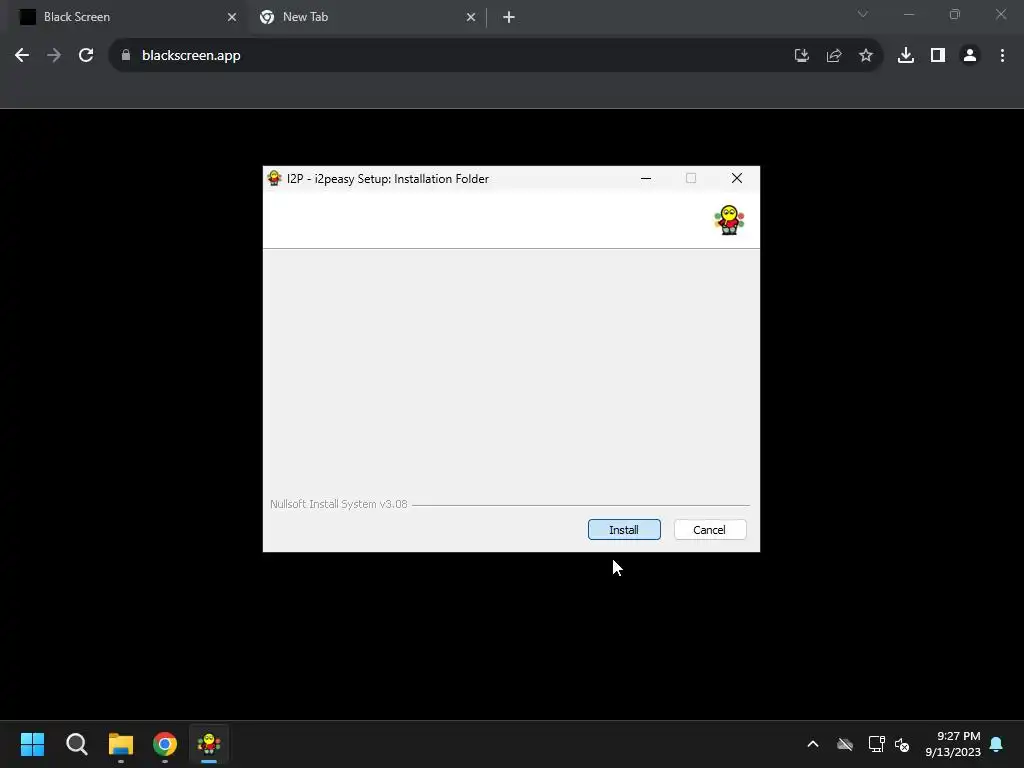Screen dimensions: 1024x768
Task: Click the Nullsoft Install System v3.08 text
Action: tap(339, 504)
